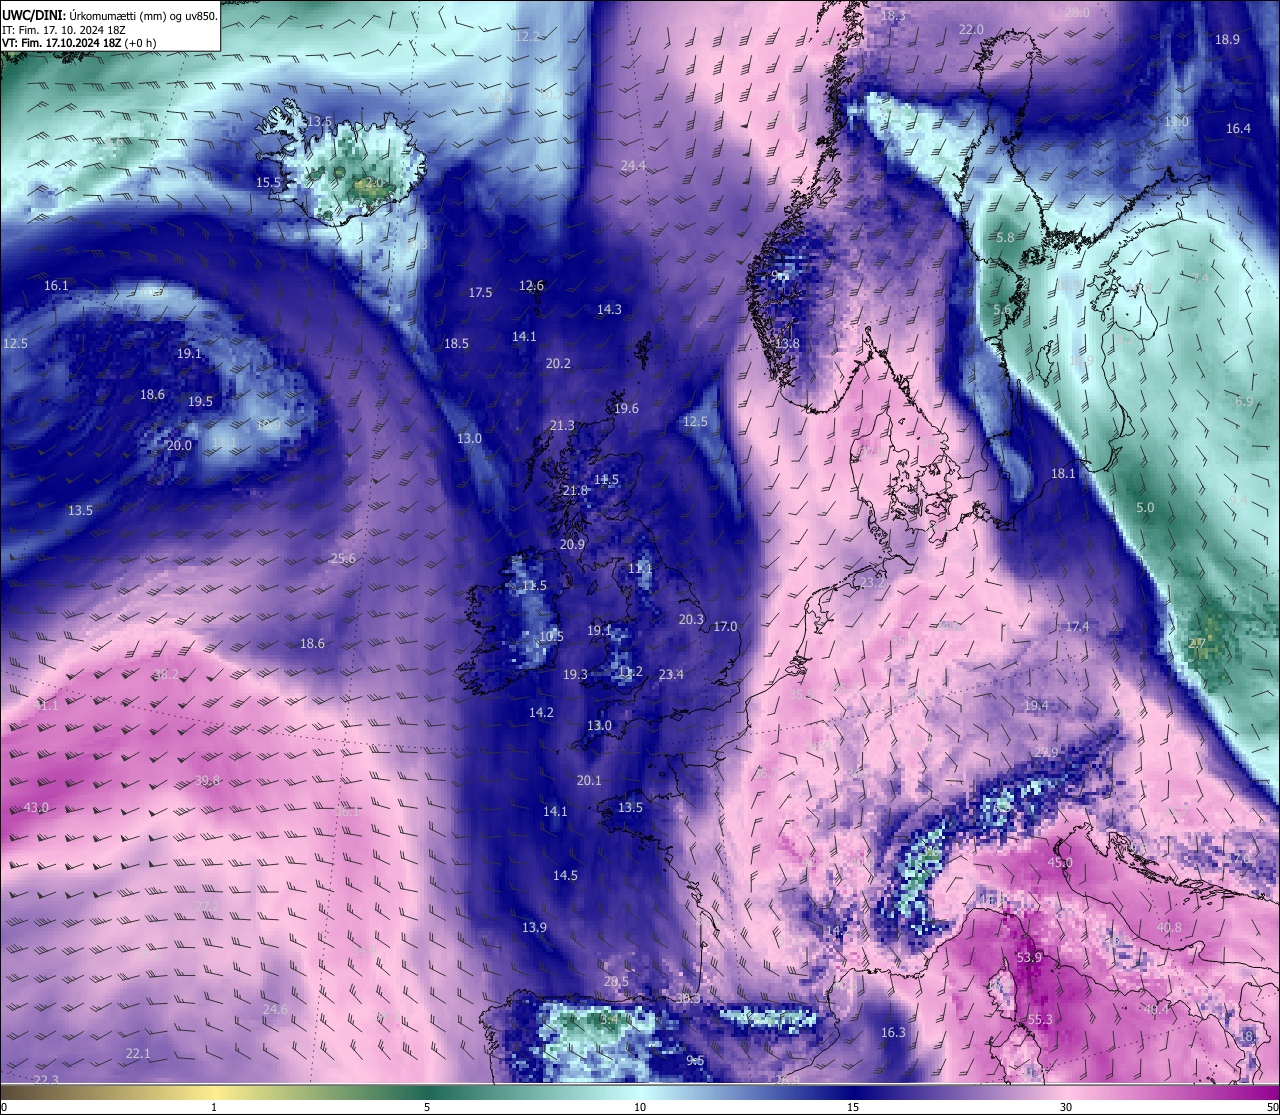Click the 20.1 value off Brittany

[x=589, y=780]
